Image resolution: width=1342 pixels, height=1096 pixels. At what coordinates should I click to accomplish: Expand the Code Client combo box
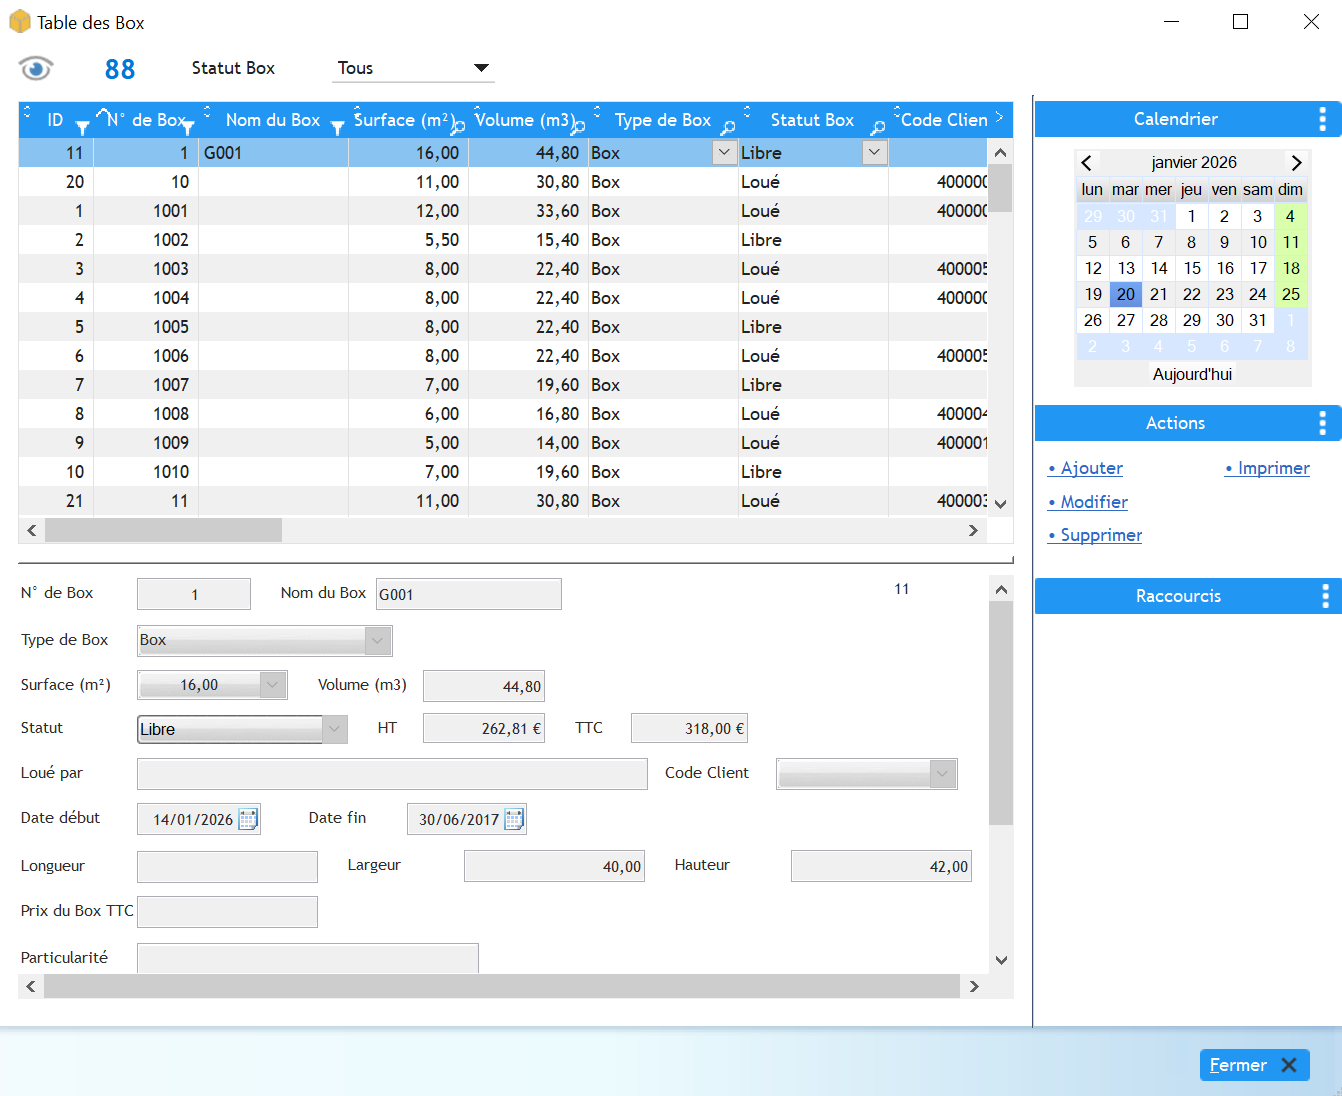tap(942, 773)
